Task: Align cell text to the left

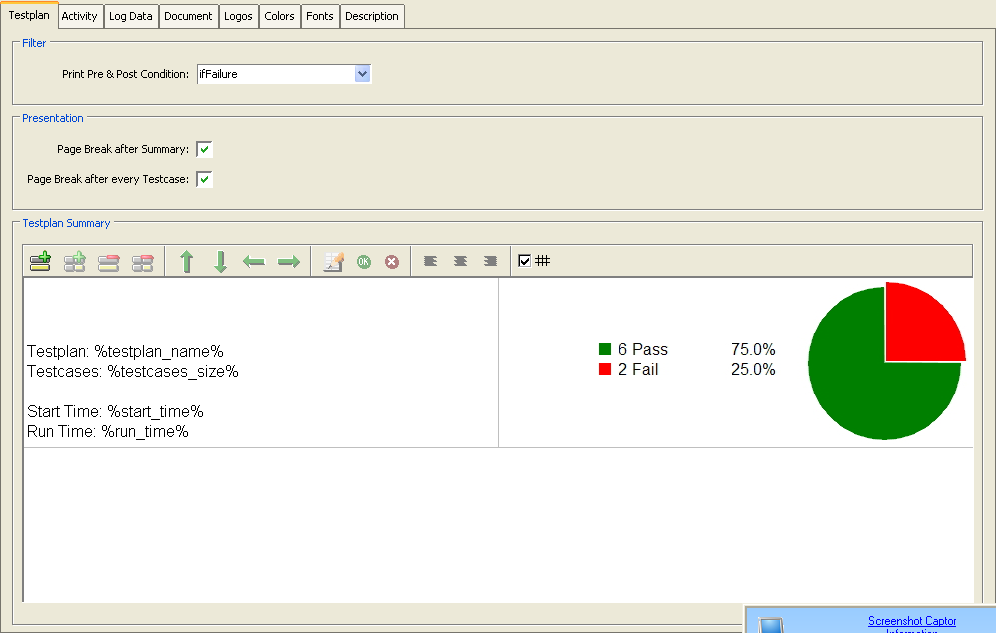Action: click(430, 262)
